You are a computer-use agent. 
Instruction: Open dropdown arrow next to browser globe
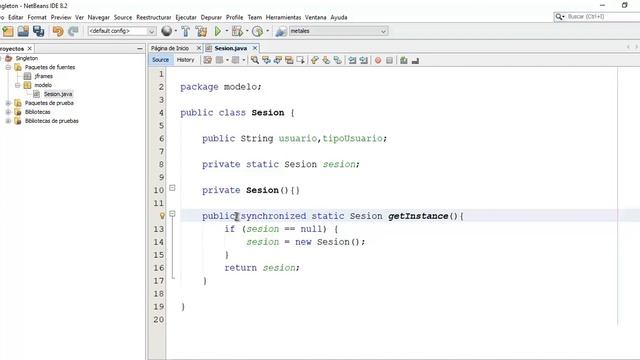click(x=176, y=31)
